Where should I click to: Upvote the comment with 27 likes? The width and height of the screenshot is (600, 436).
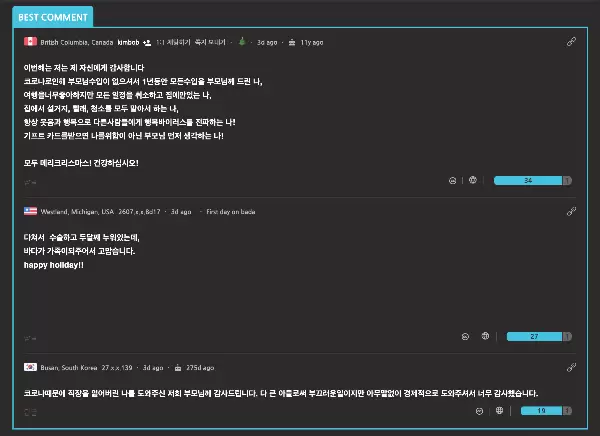coord(535,336)
